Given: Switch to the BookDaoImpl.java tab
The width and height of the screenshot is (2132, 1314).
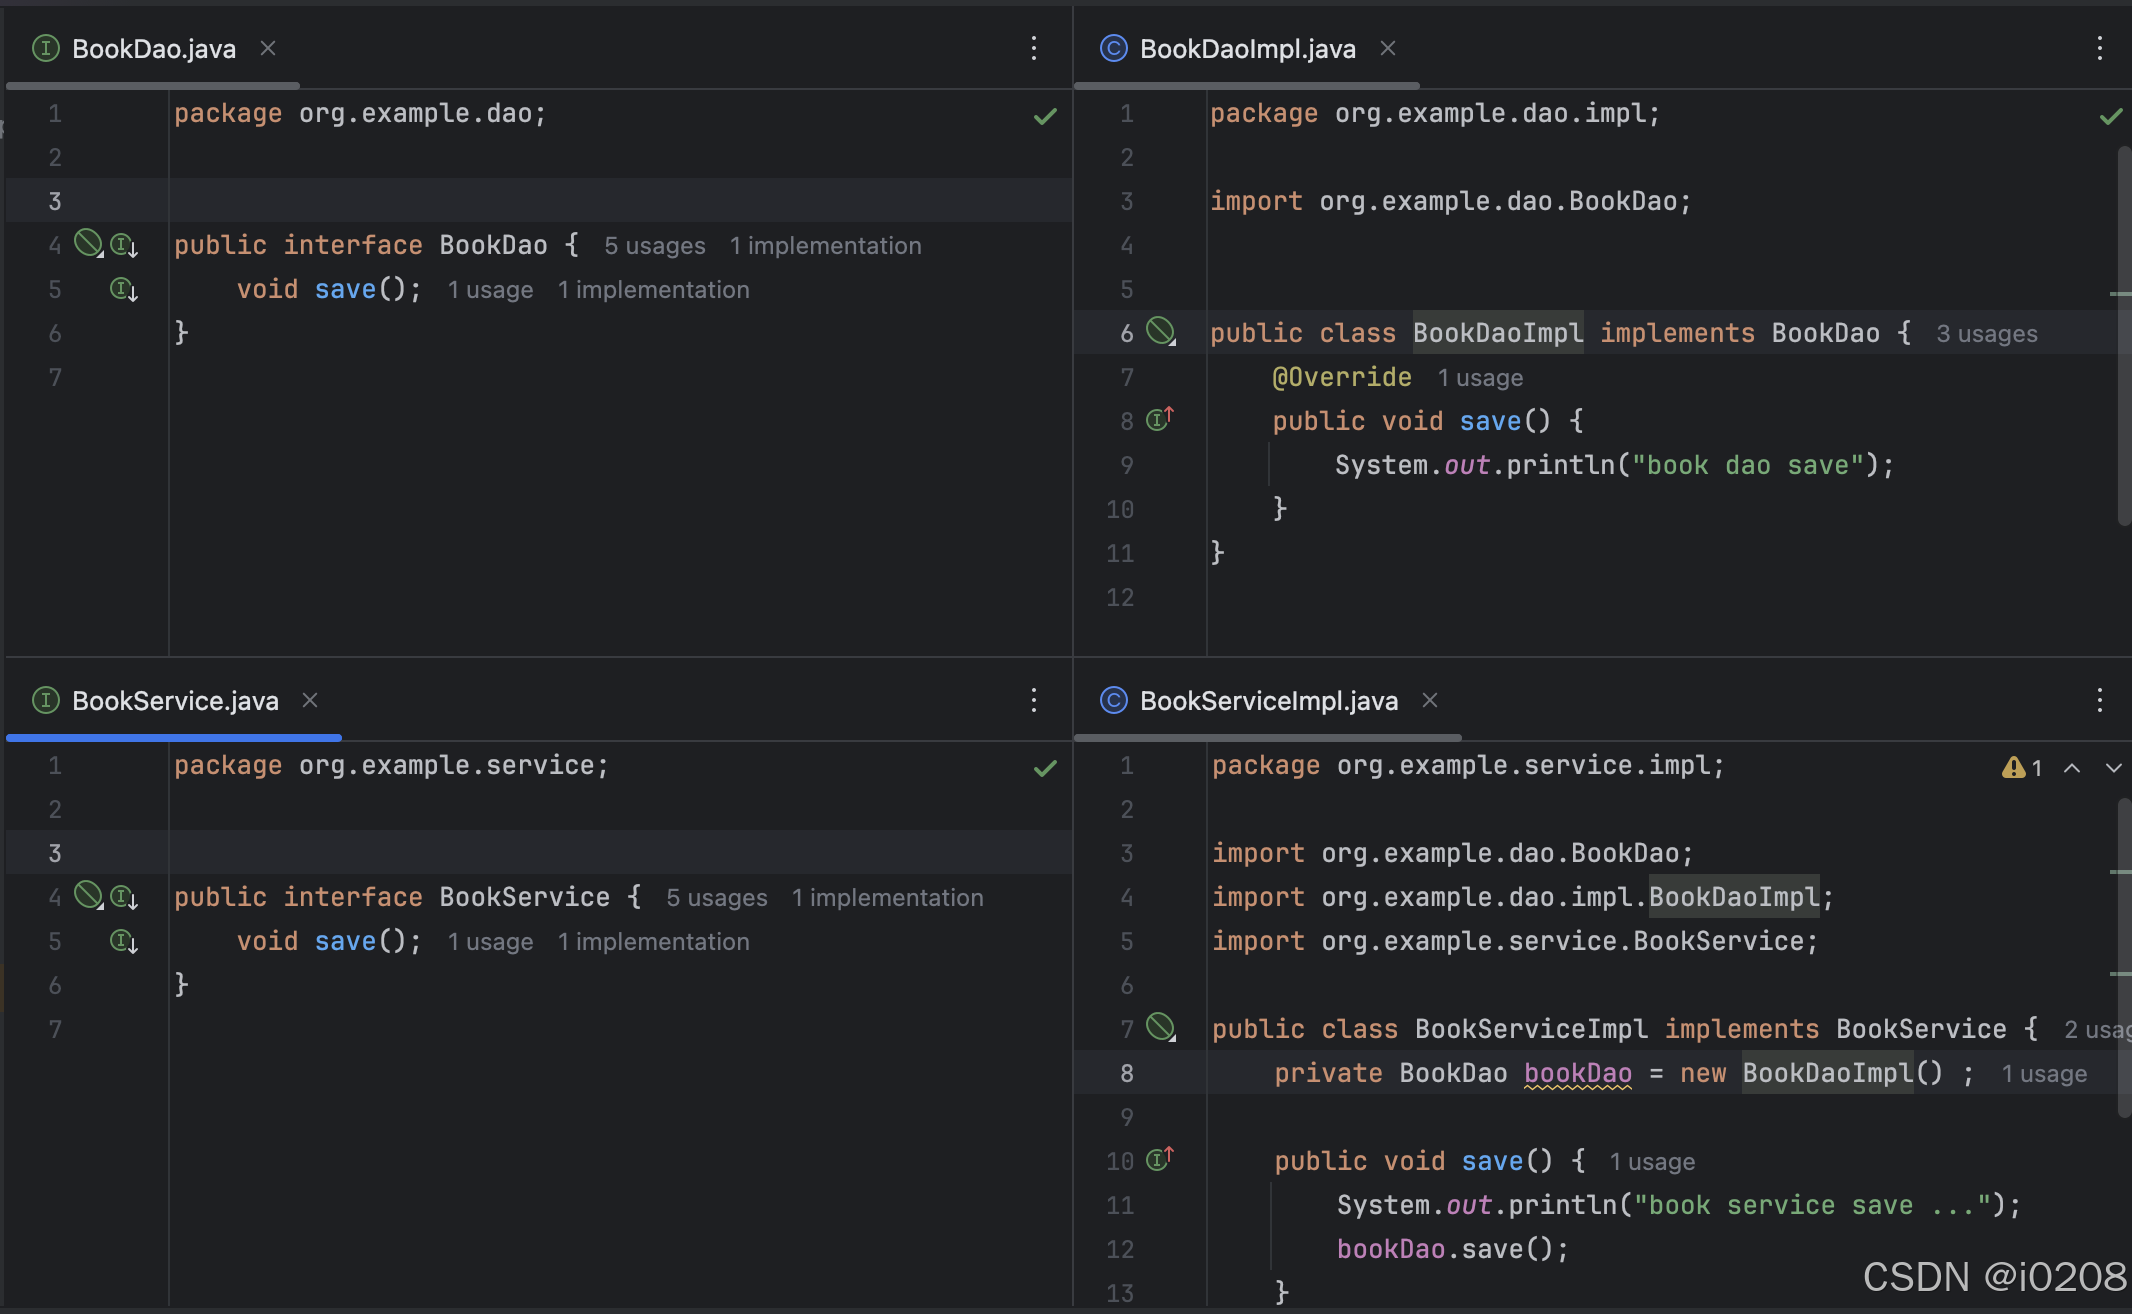Looking at the screenshot, I should 1247,49.
